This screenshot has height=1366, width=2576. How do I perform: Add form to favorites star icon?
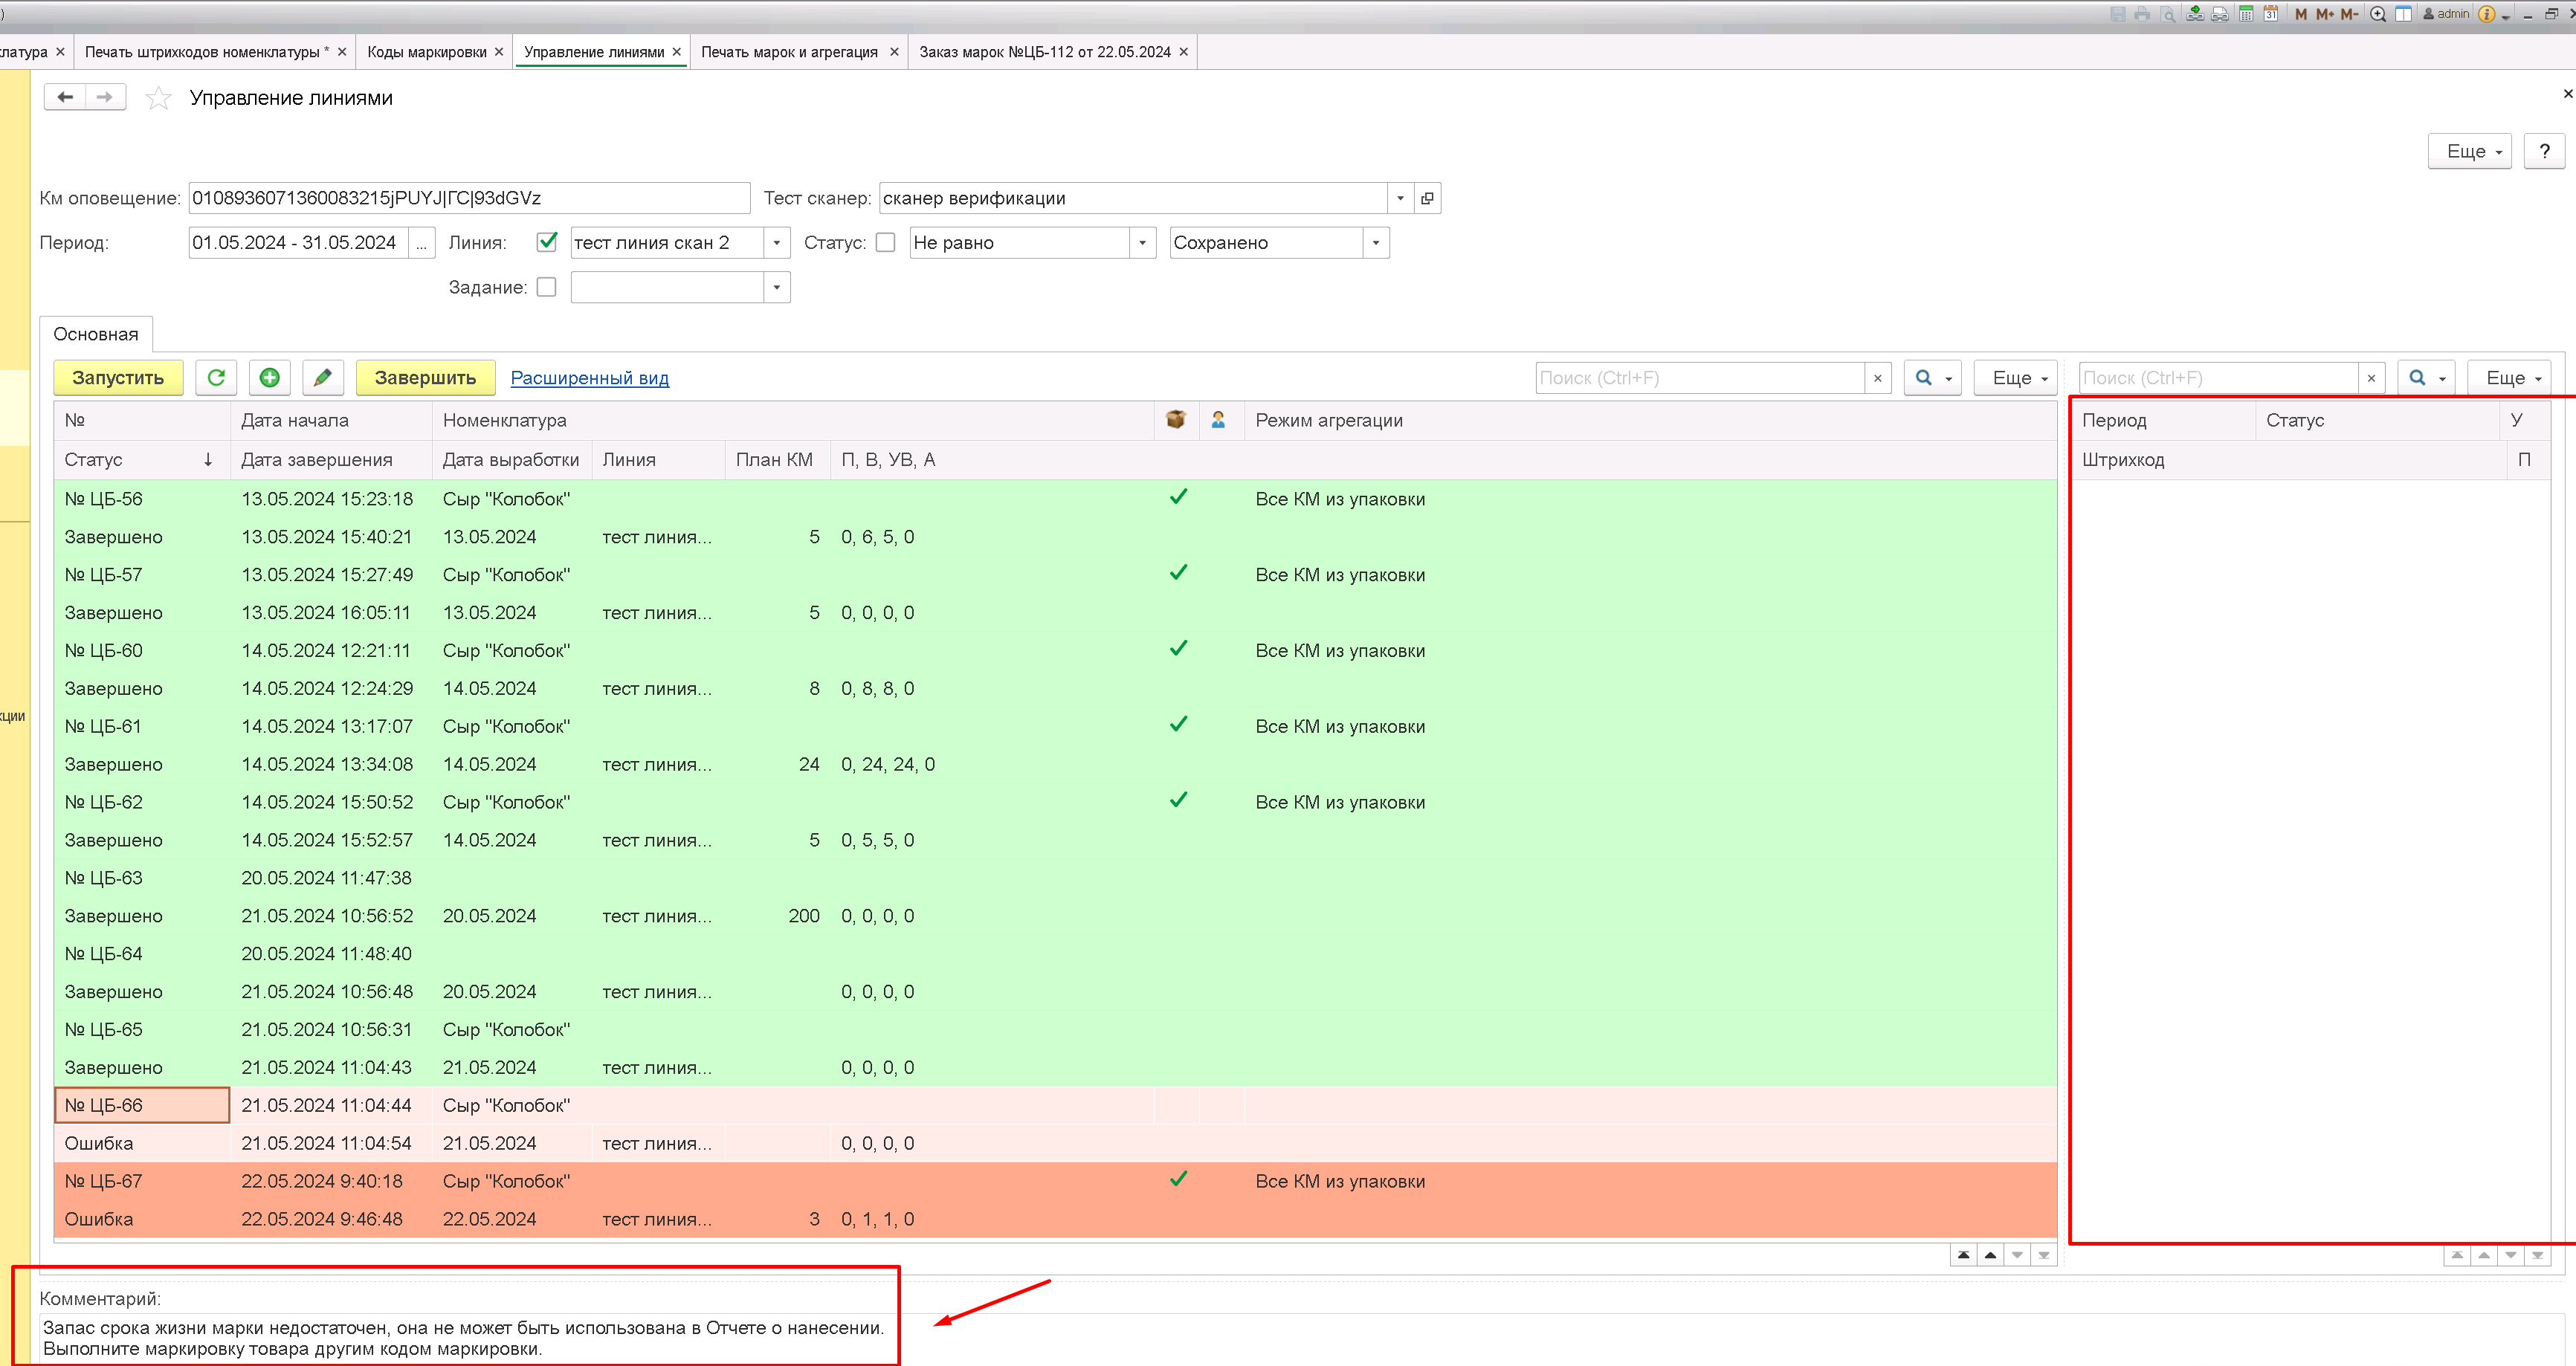pos(158,98)
